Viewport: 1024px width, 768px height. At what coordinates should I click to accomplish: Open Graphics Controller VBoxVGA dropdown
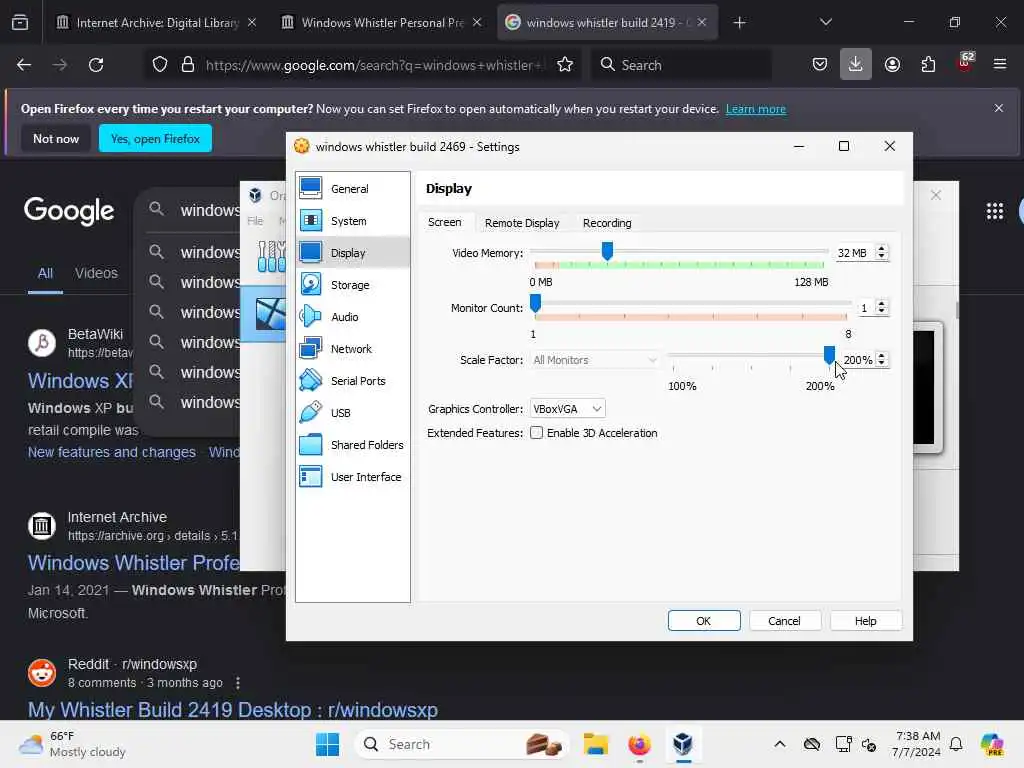pos(568,409)
